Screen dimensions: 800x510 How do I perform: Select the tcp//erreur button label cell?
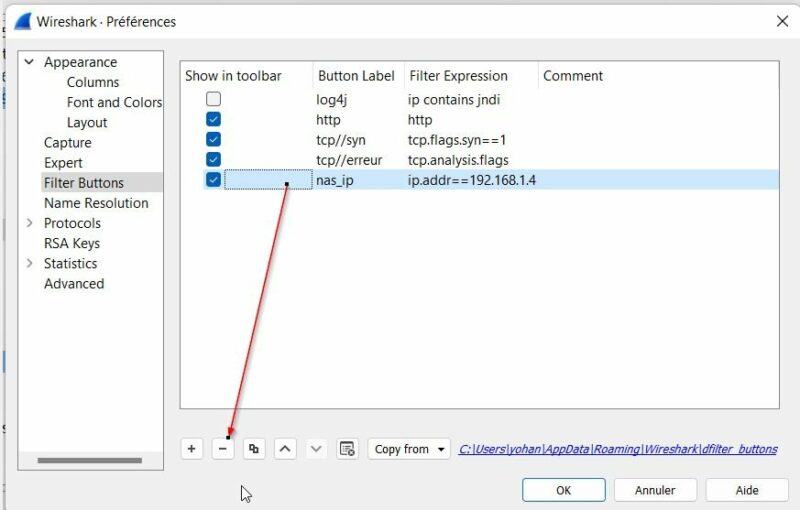pos(349,160)
